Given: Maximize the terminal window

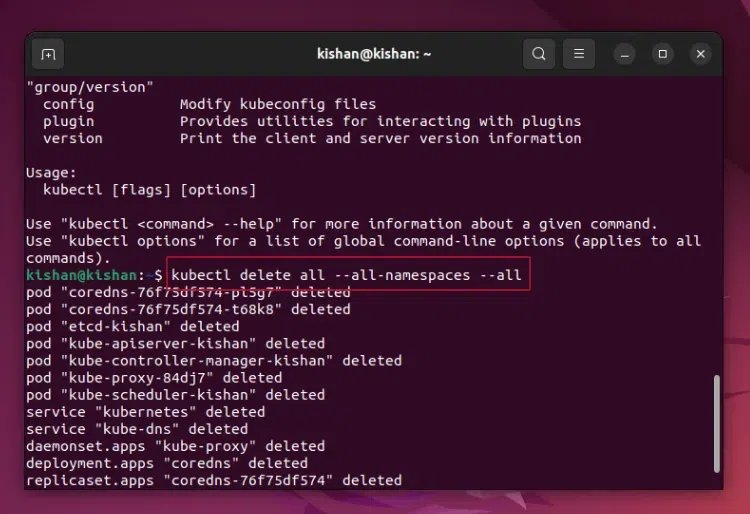Looking at the screenshot, I should (x=662, y=55).
